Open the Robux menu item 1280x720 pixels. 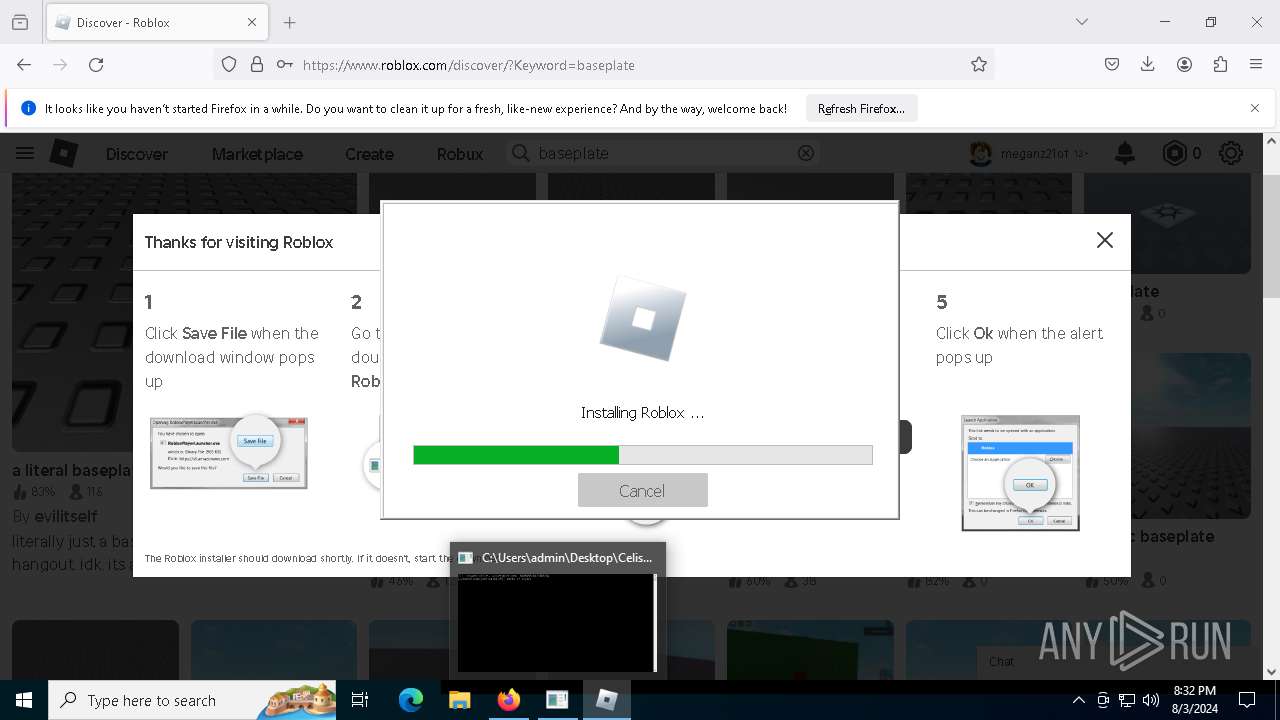(460, 154)
